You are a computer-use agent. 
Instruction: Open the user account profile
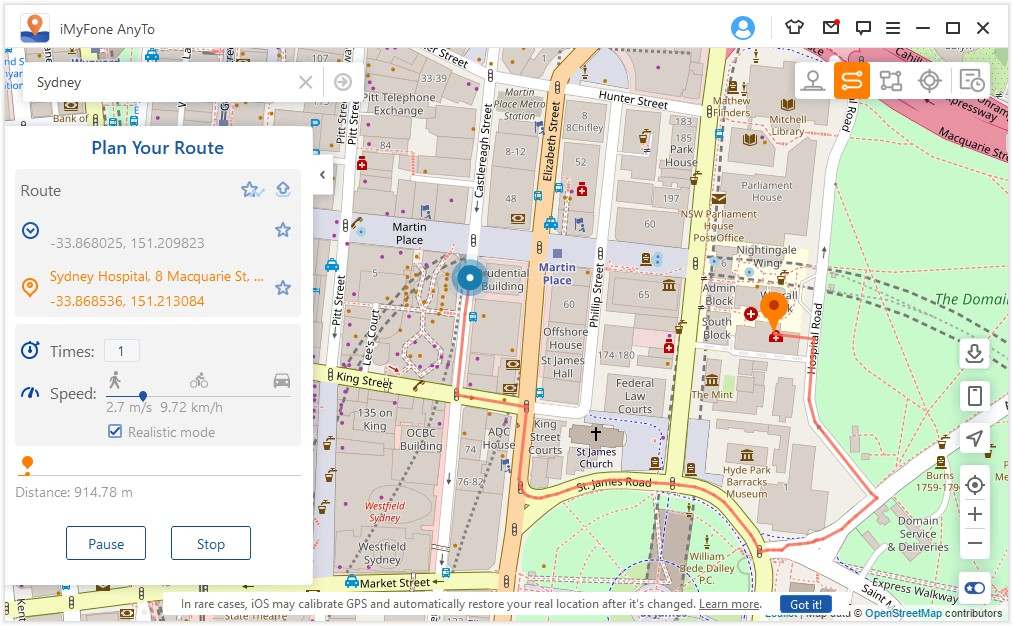[x=743, y=28]
